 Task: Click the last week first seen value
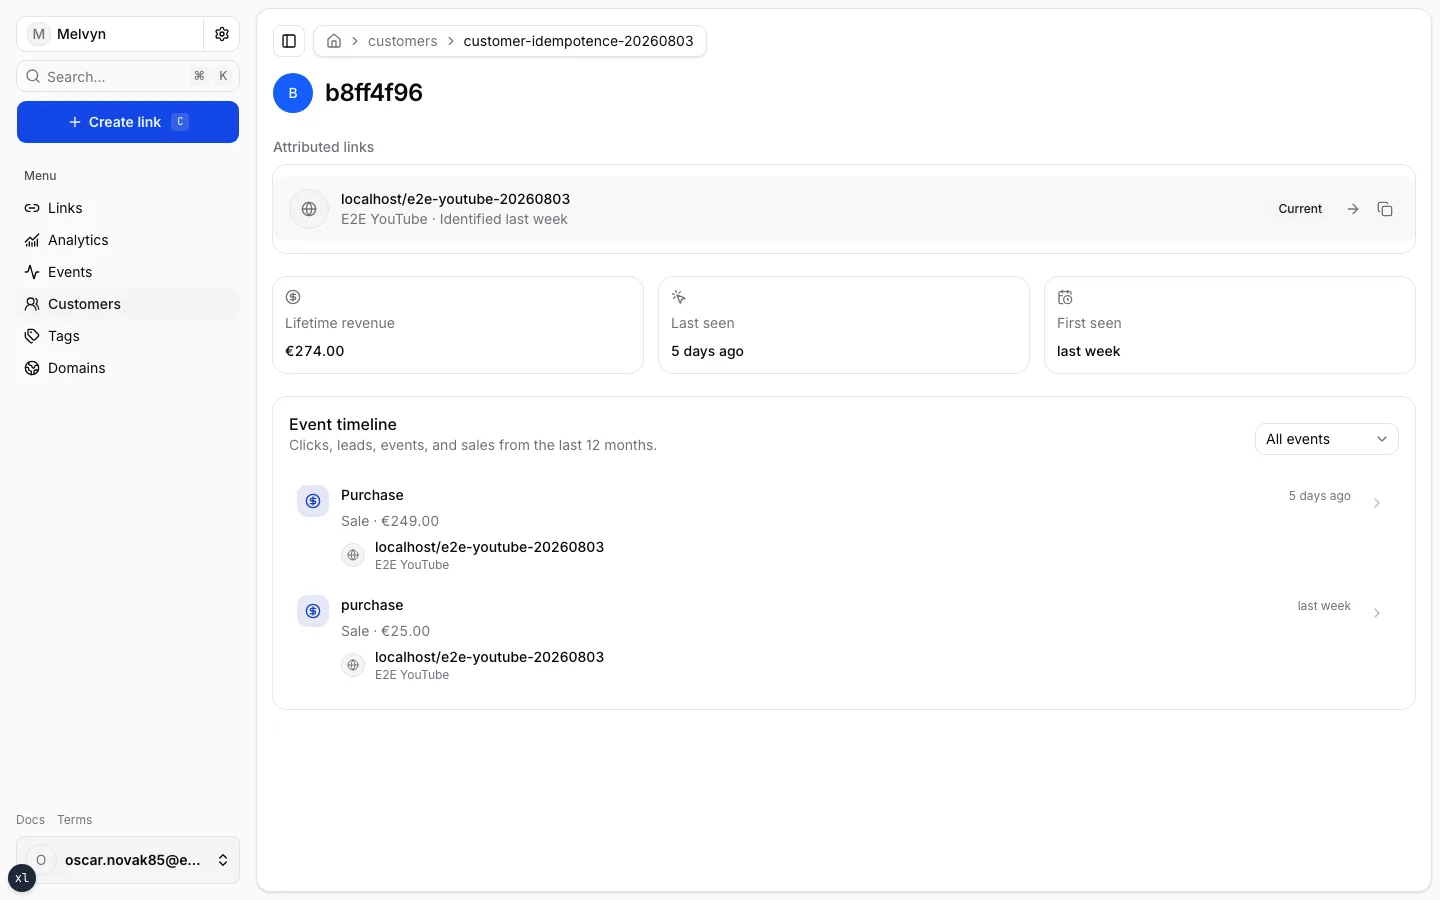point(1088,351)
